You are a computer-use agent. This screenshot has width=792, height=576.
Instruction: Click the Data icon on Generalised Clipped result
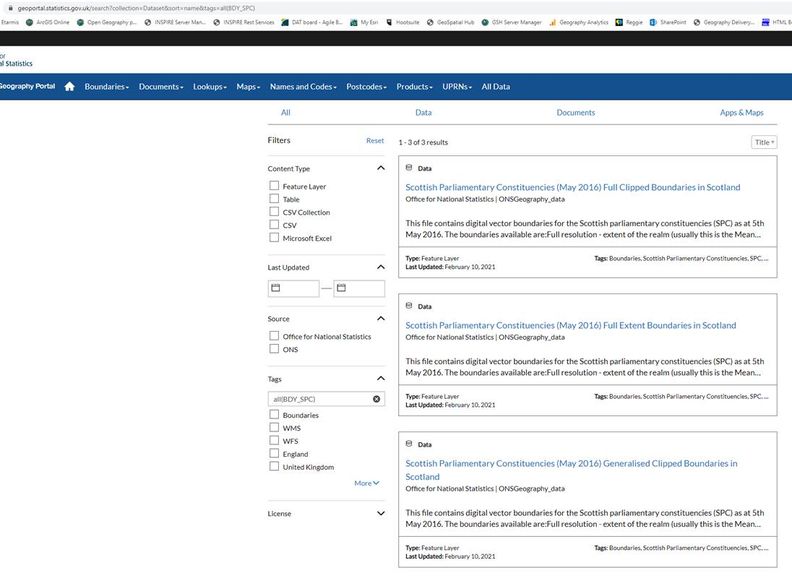(x=409, y=444)
